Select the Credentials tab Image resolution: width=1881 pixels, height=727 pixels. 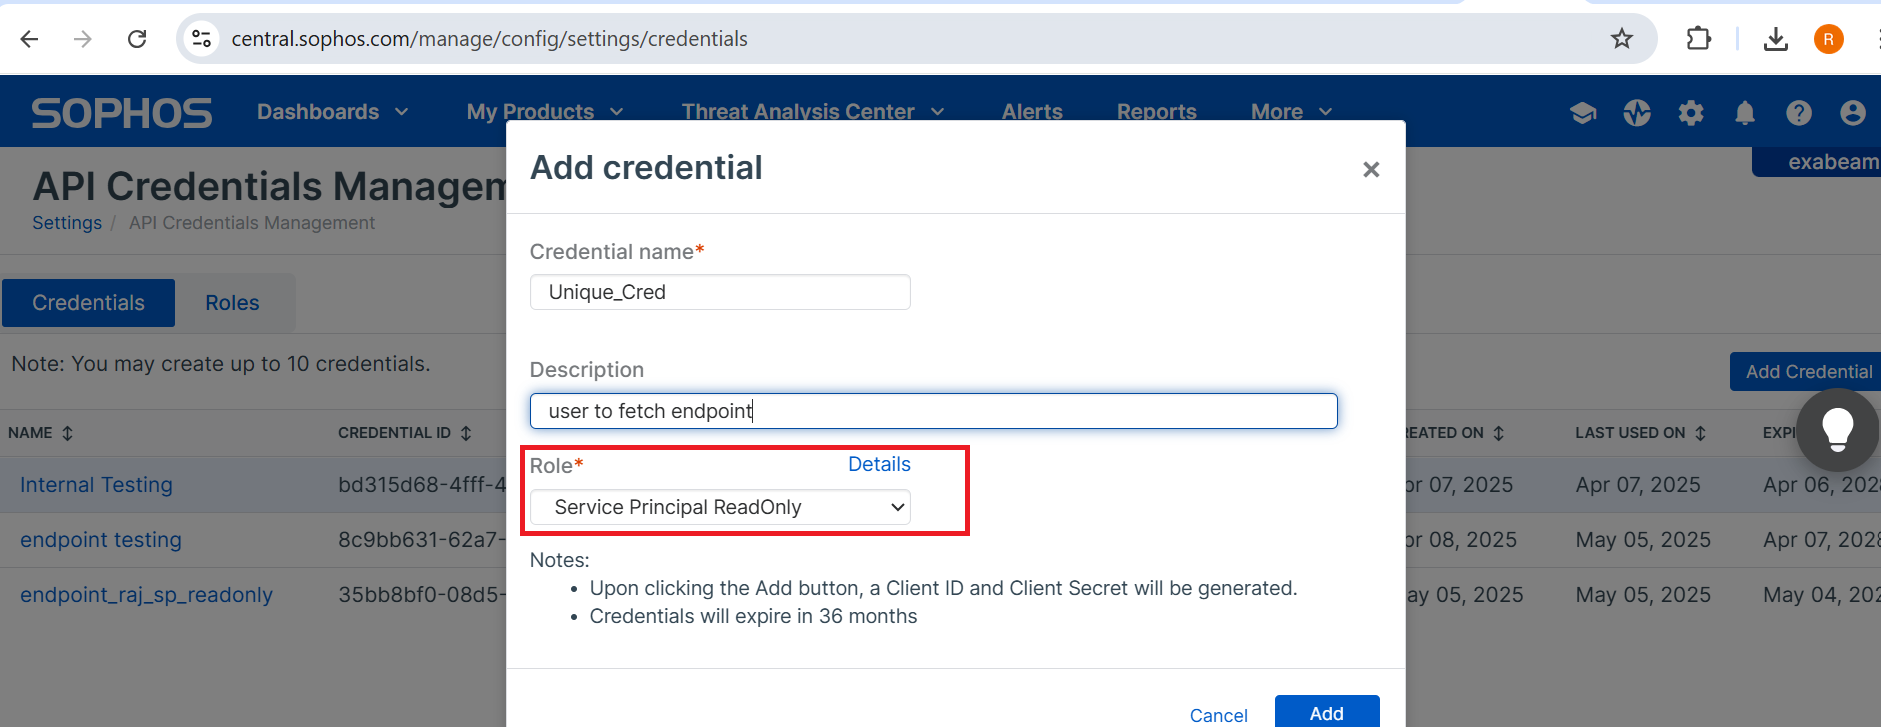(x=88, y=303)
